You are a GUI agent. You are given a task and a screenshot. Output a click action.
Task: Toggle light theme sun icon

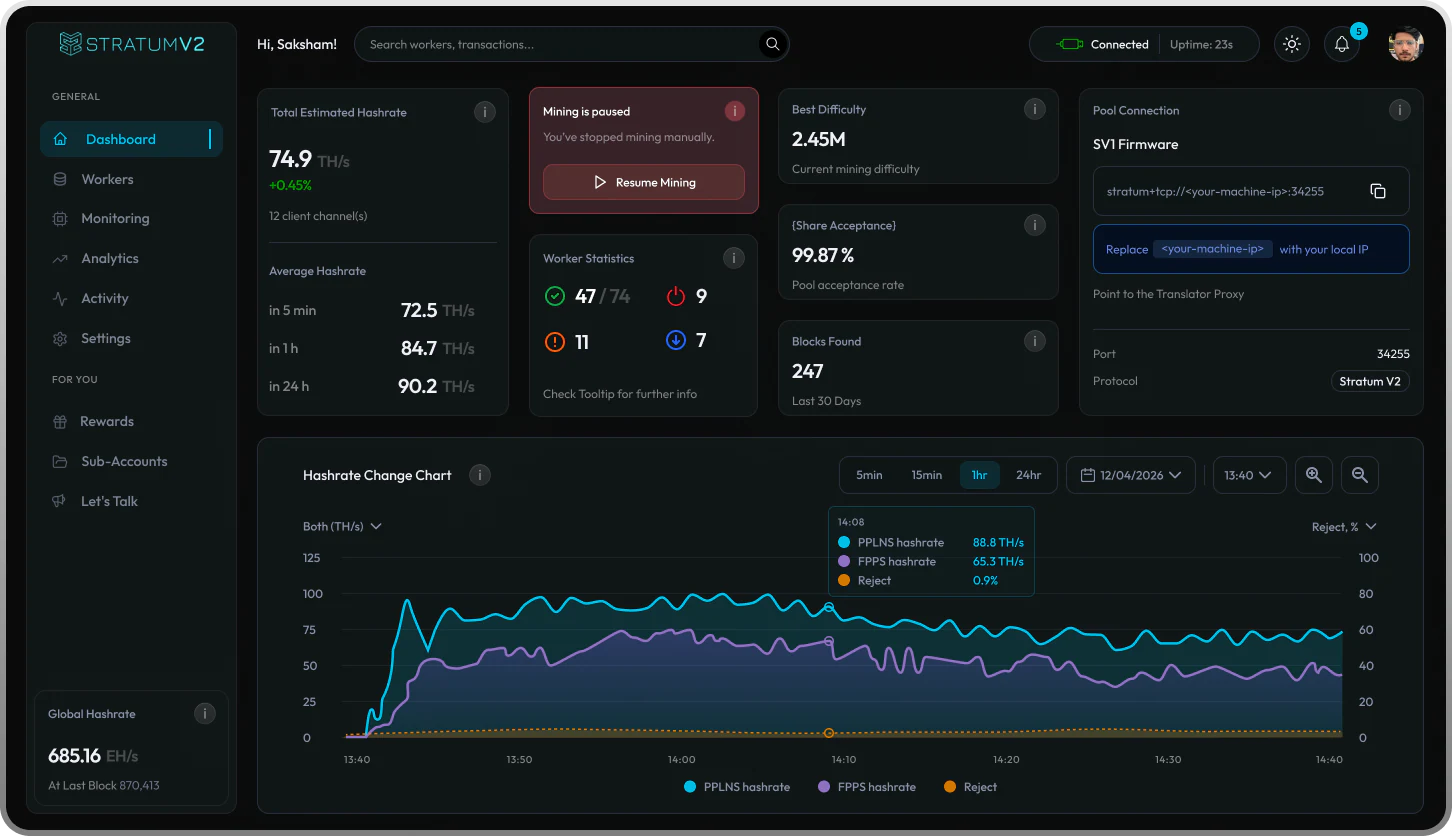tap(1293, 44)
